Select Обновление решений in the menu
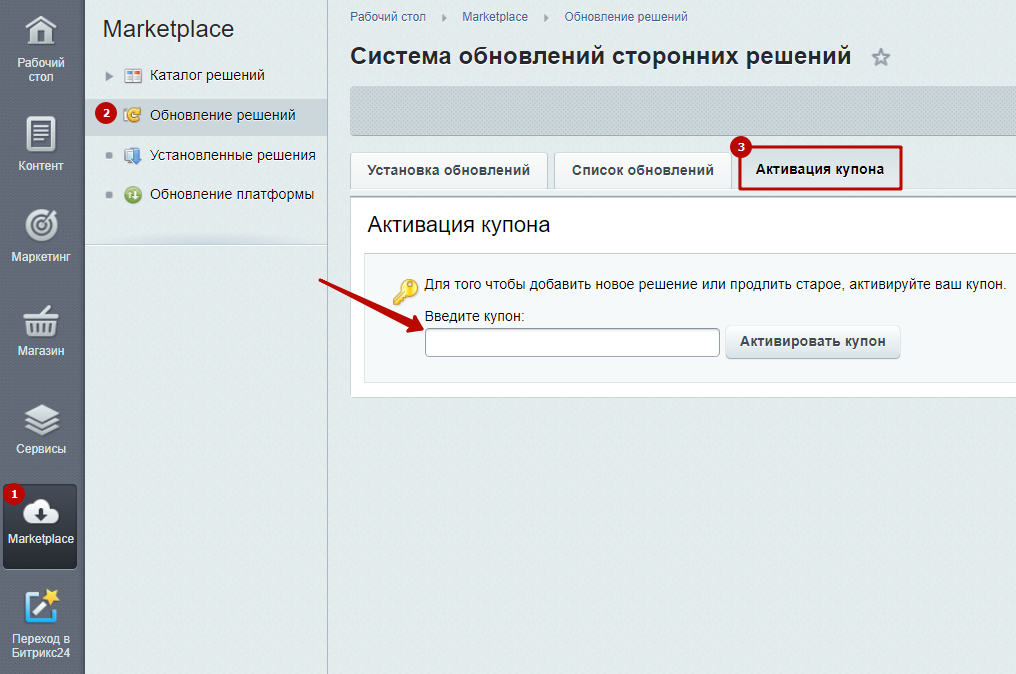1016x674 pixels. pyautogui.click(x=222, y=115)
